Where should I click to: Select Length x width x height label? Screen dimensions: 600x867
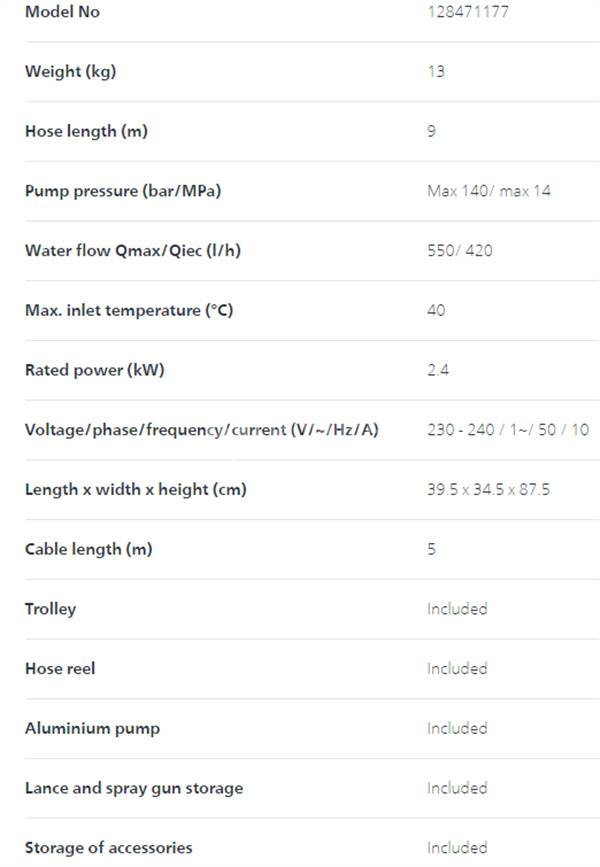click(x=135, y=489)
